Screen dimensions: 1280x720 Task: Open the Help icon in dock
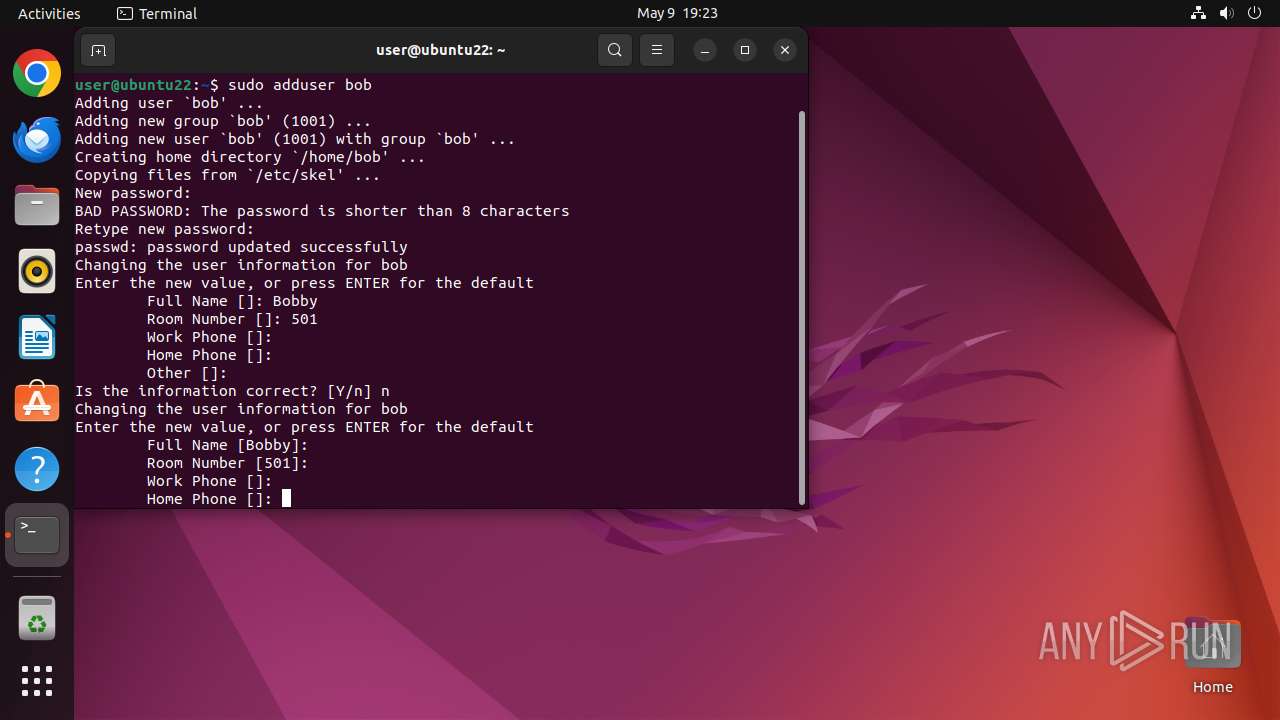tap(37, 469)
